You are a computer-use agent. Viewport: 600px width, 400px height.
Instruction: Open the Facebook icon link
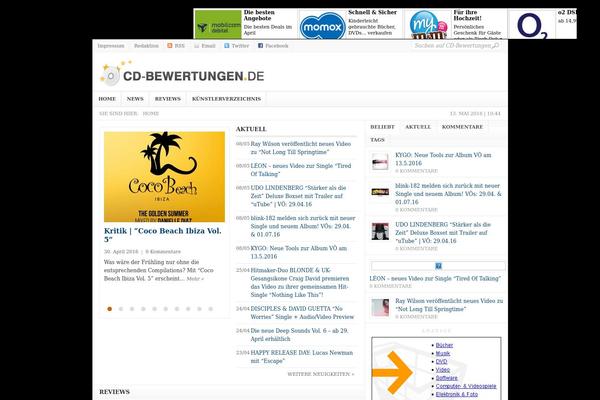260,46
